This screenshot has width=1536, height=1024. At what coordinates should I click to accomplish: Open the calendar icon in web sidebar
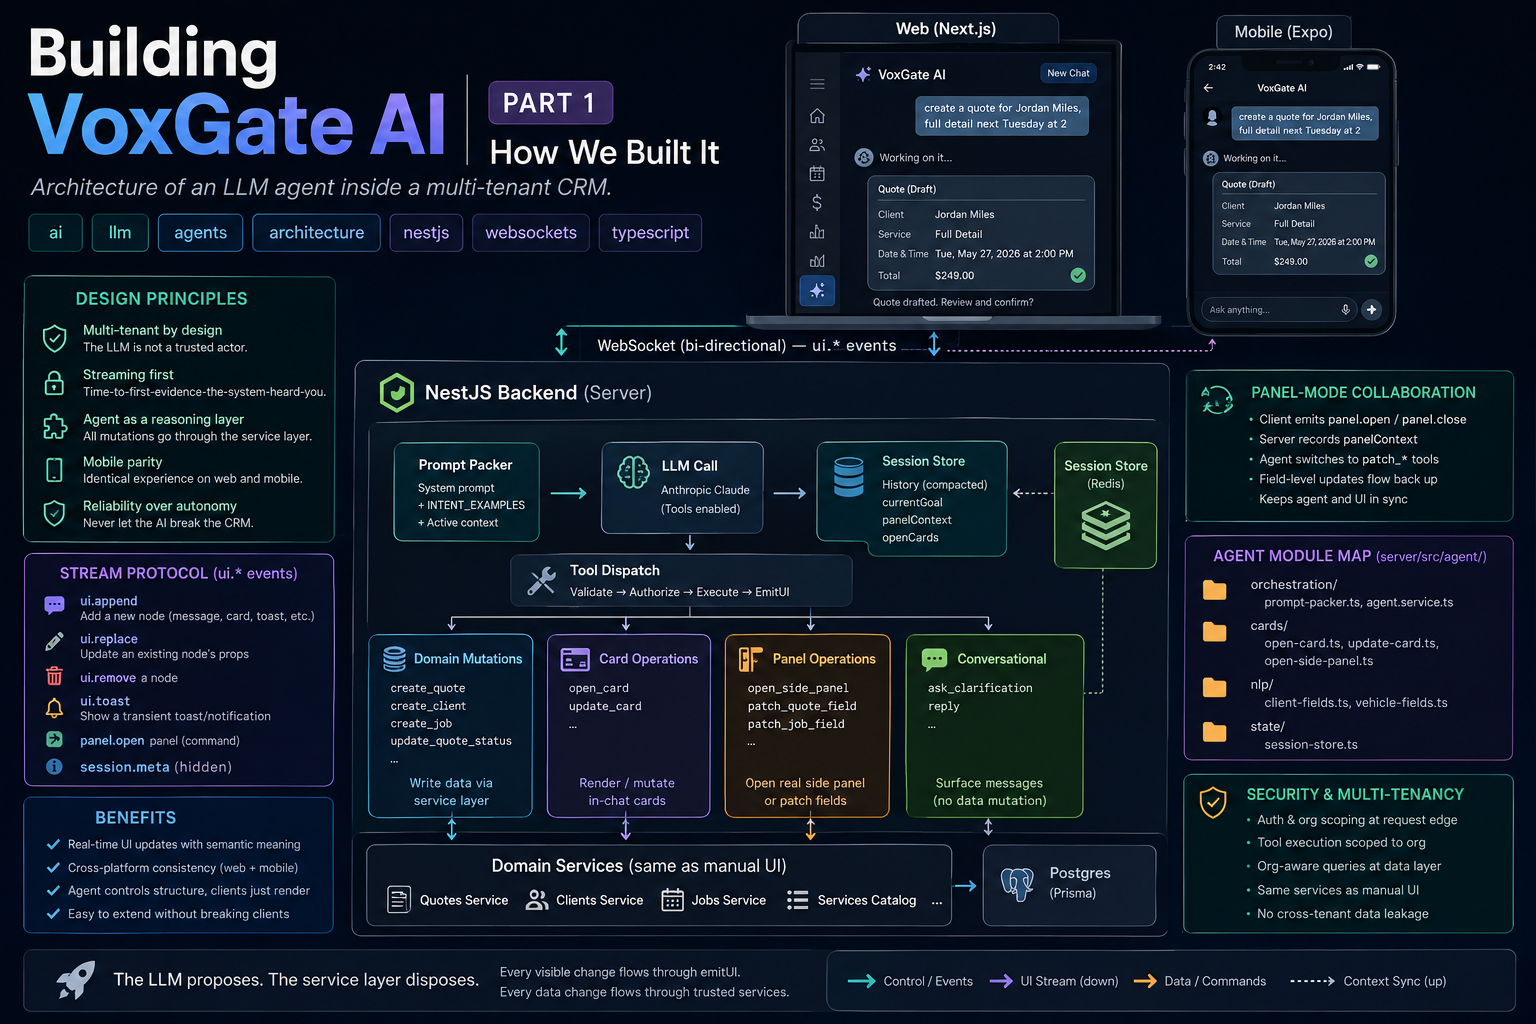pyautogui.click(x=817, y=173)
